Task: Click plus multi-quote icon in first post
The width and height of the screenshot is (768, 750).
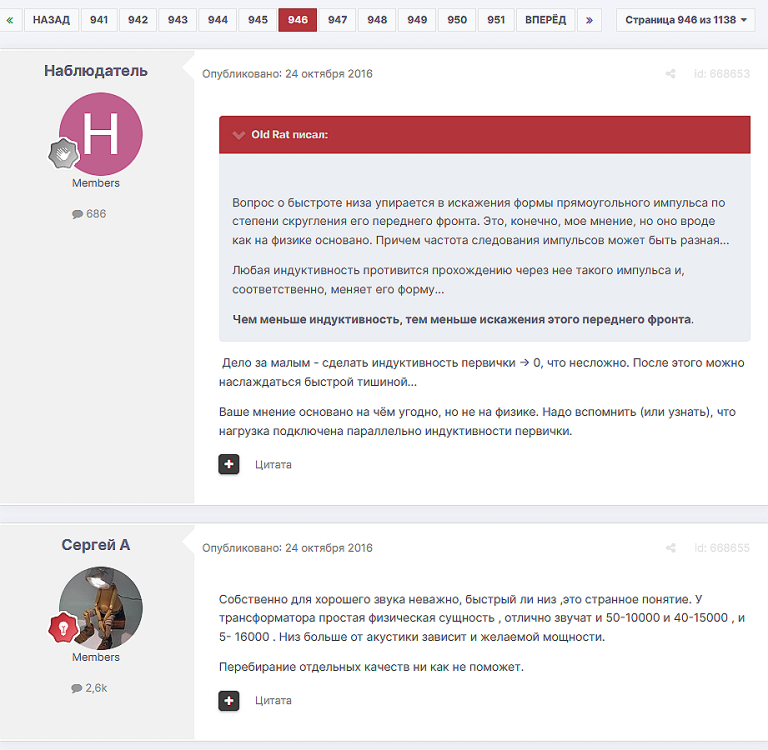Action: pyautogui.click(x=229, y=464)
